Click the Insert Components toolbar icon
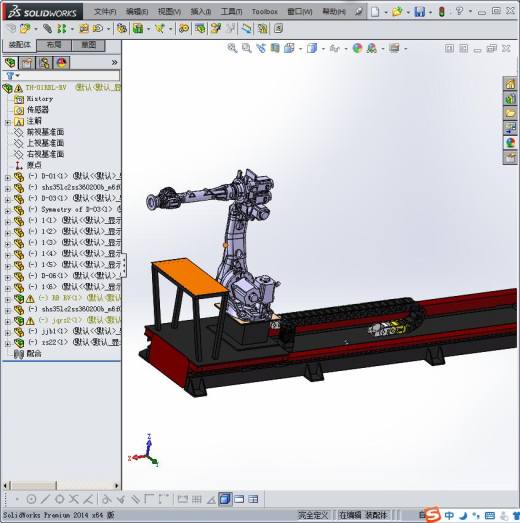Screen dimensions: 520x523 point(25,29)
